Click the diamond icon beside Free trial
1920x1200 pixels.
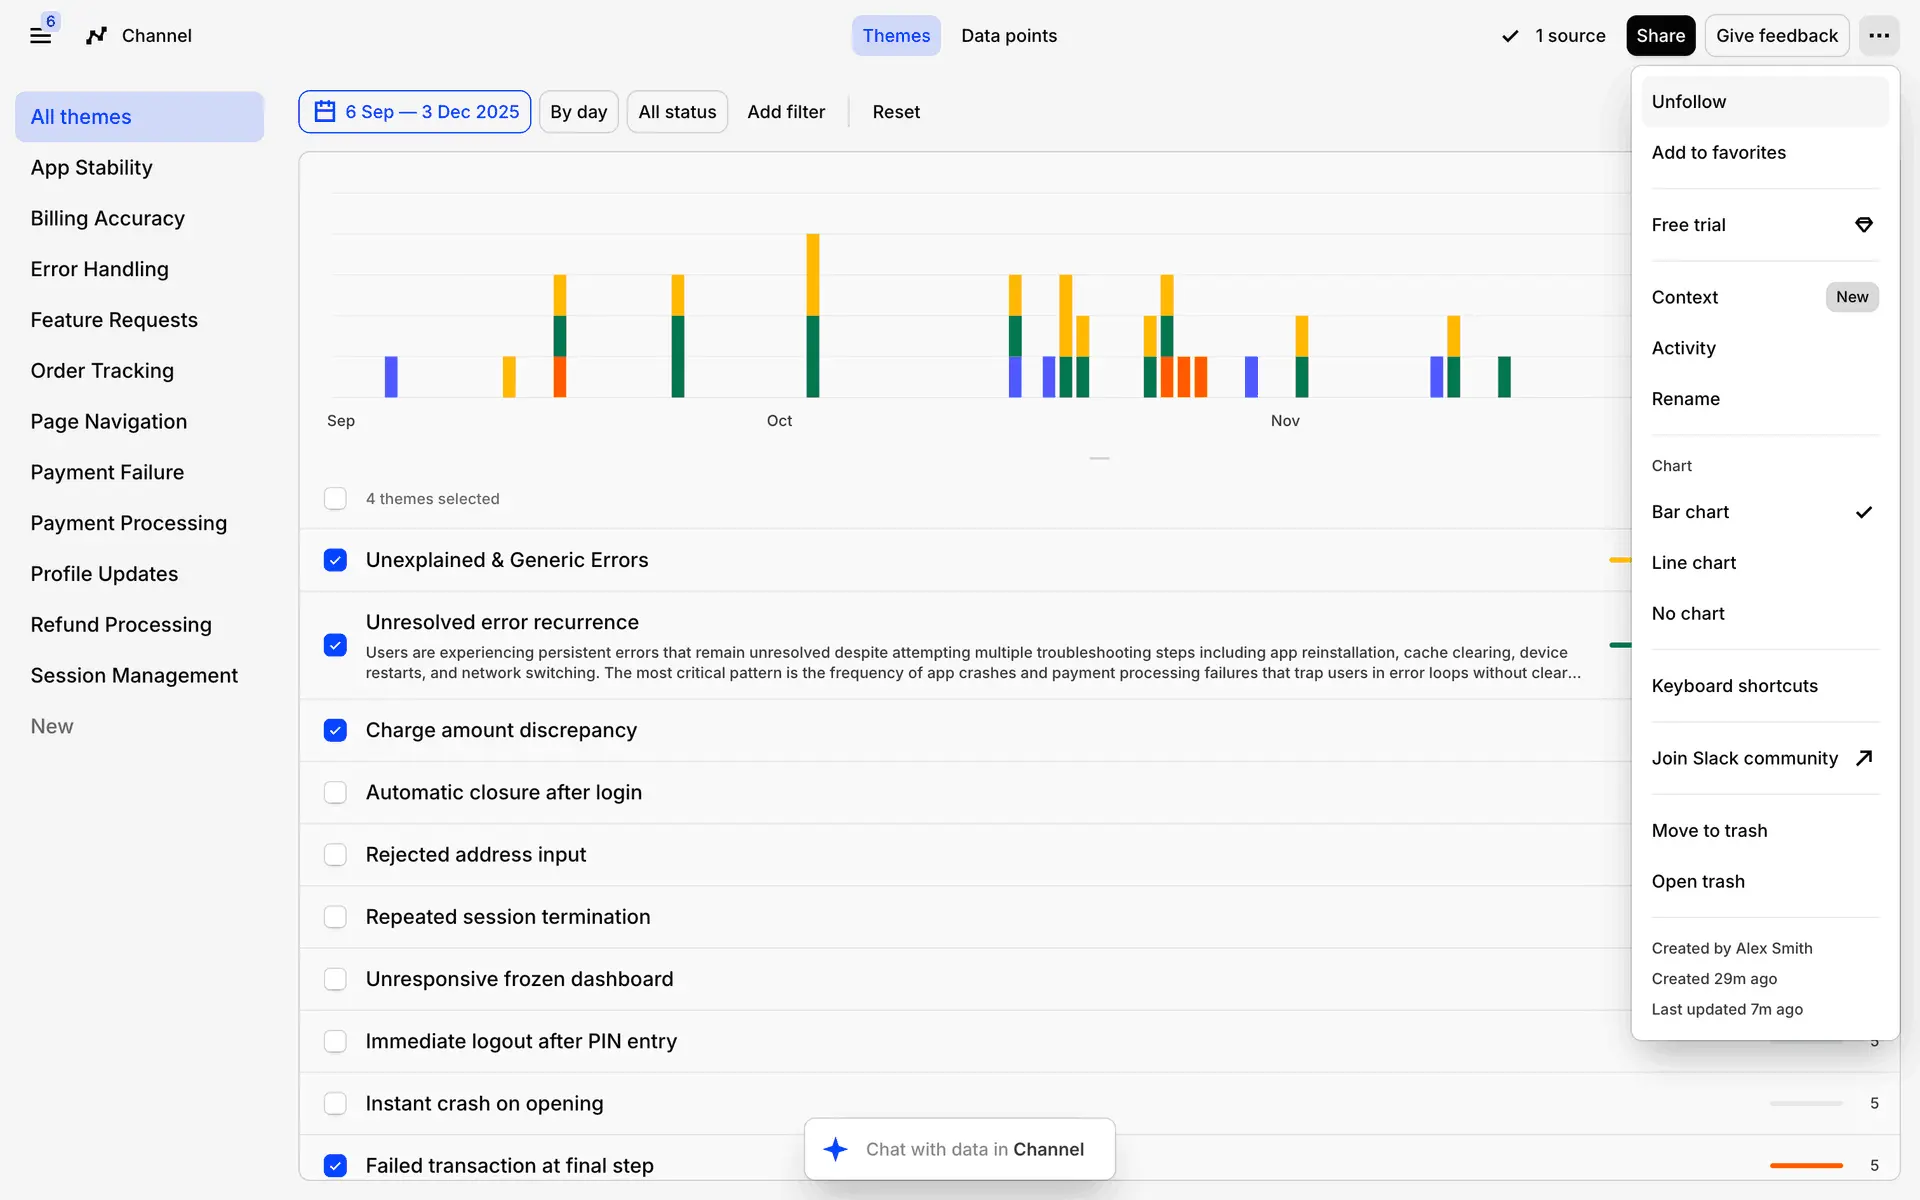(1863, 225)
